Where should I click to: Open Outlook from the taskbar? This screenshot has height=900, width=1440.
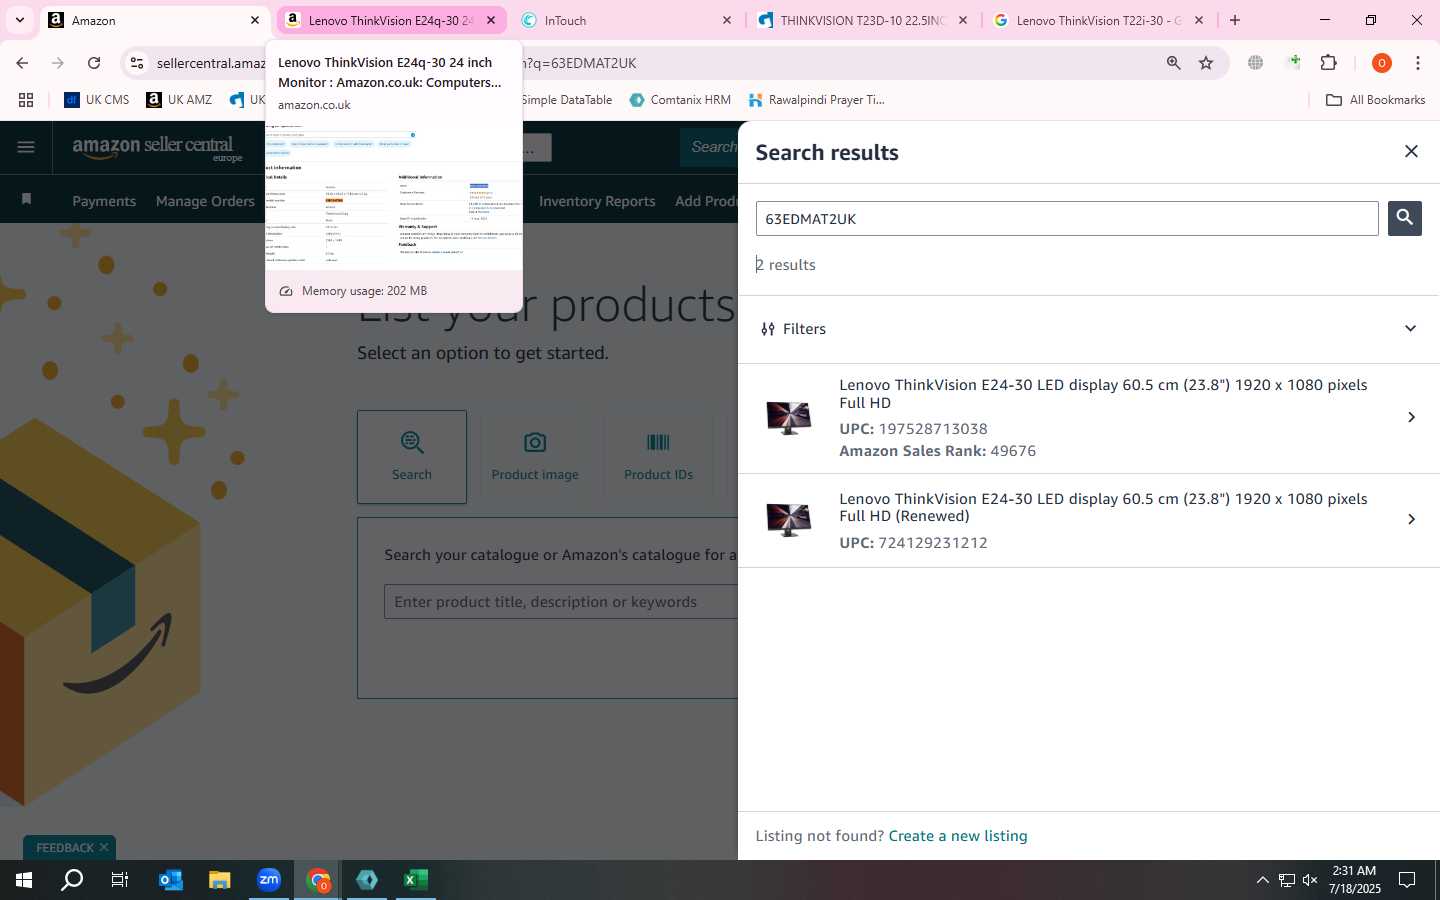pyautogui.click(x=171, y=880)
